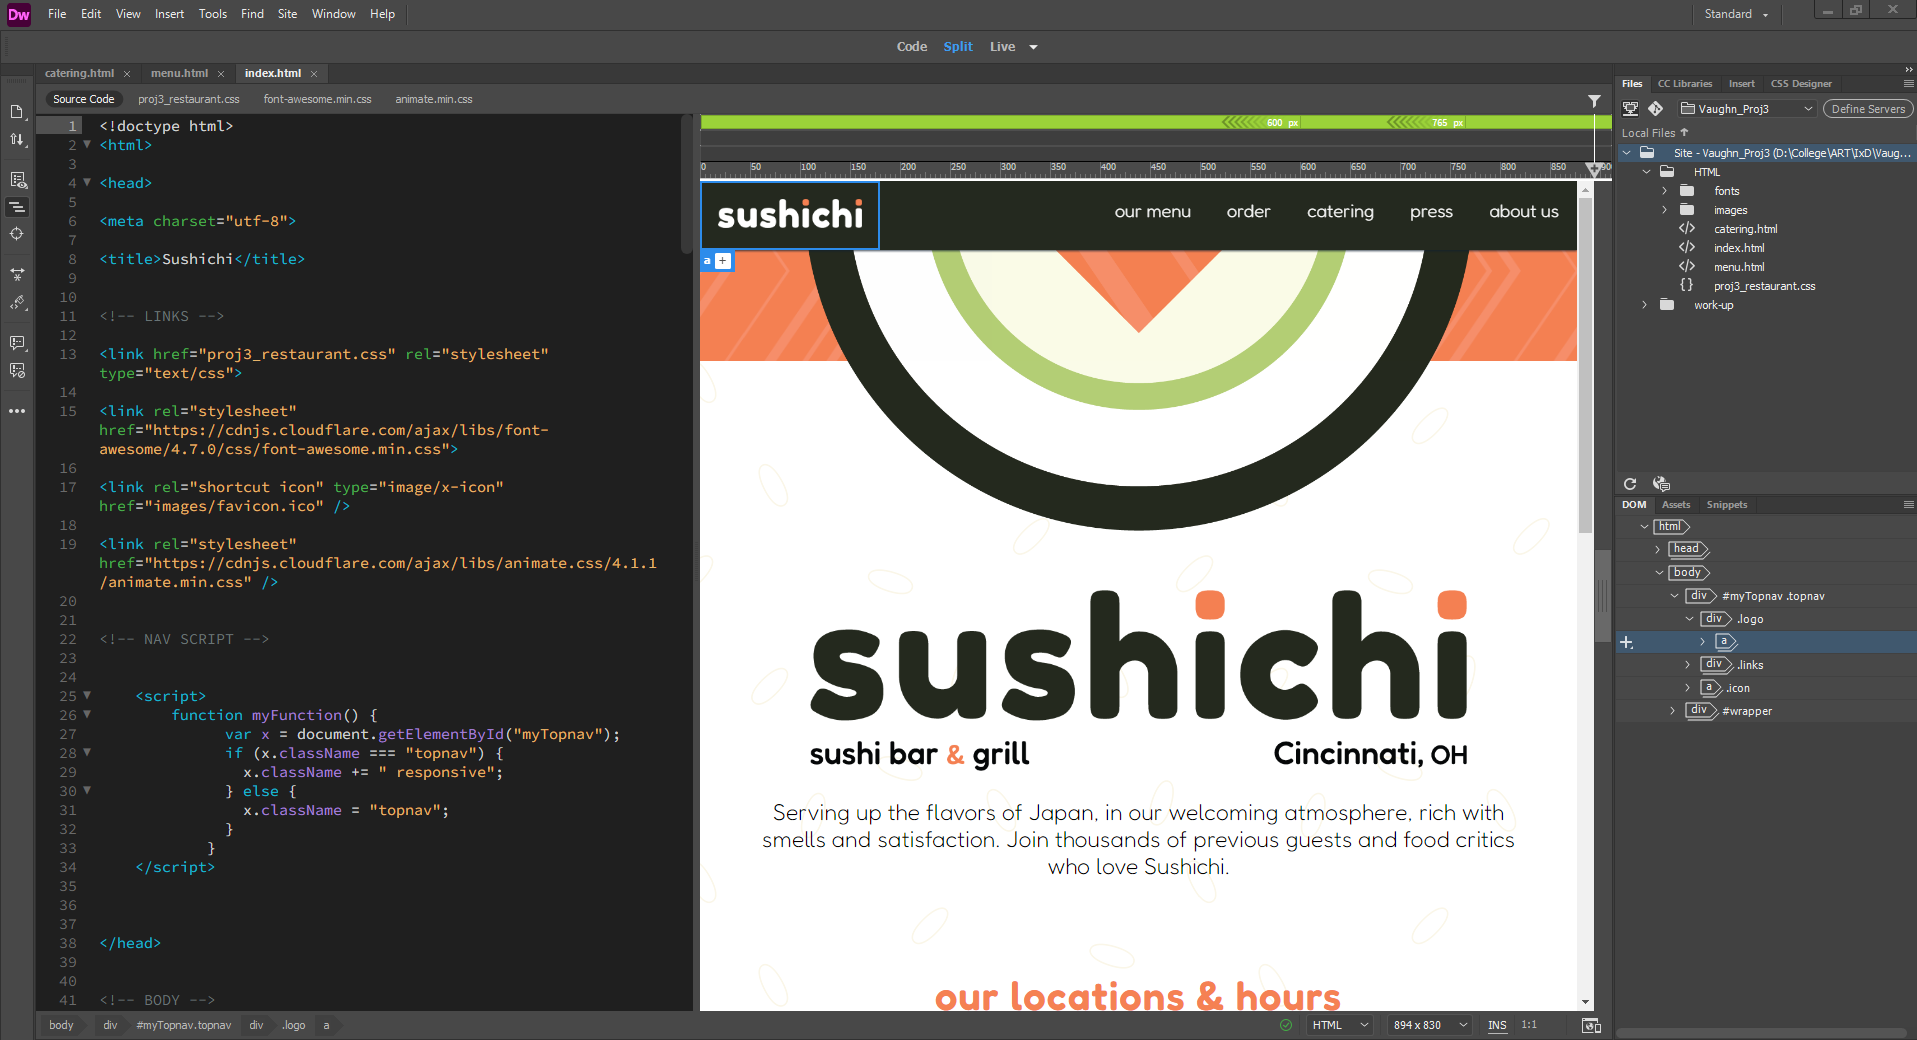Click the green no-errors check icon
1917x1040 pixels.
(x=1286, y=1025)
